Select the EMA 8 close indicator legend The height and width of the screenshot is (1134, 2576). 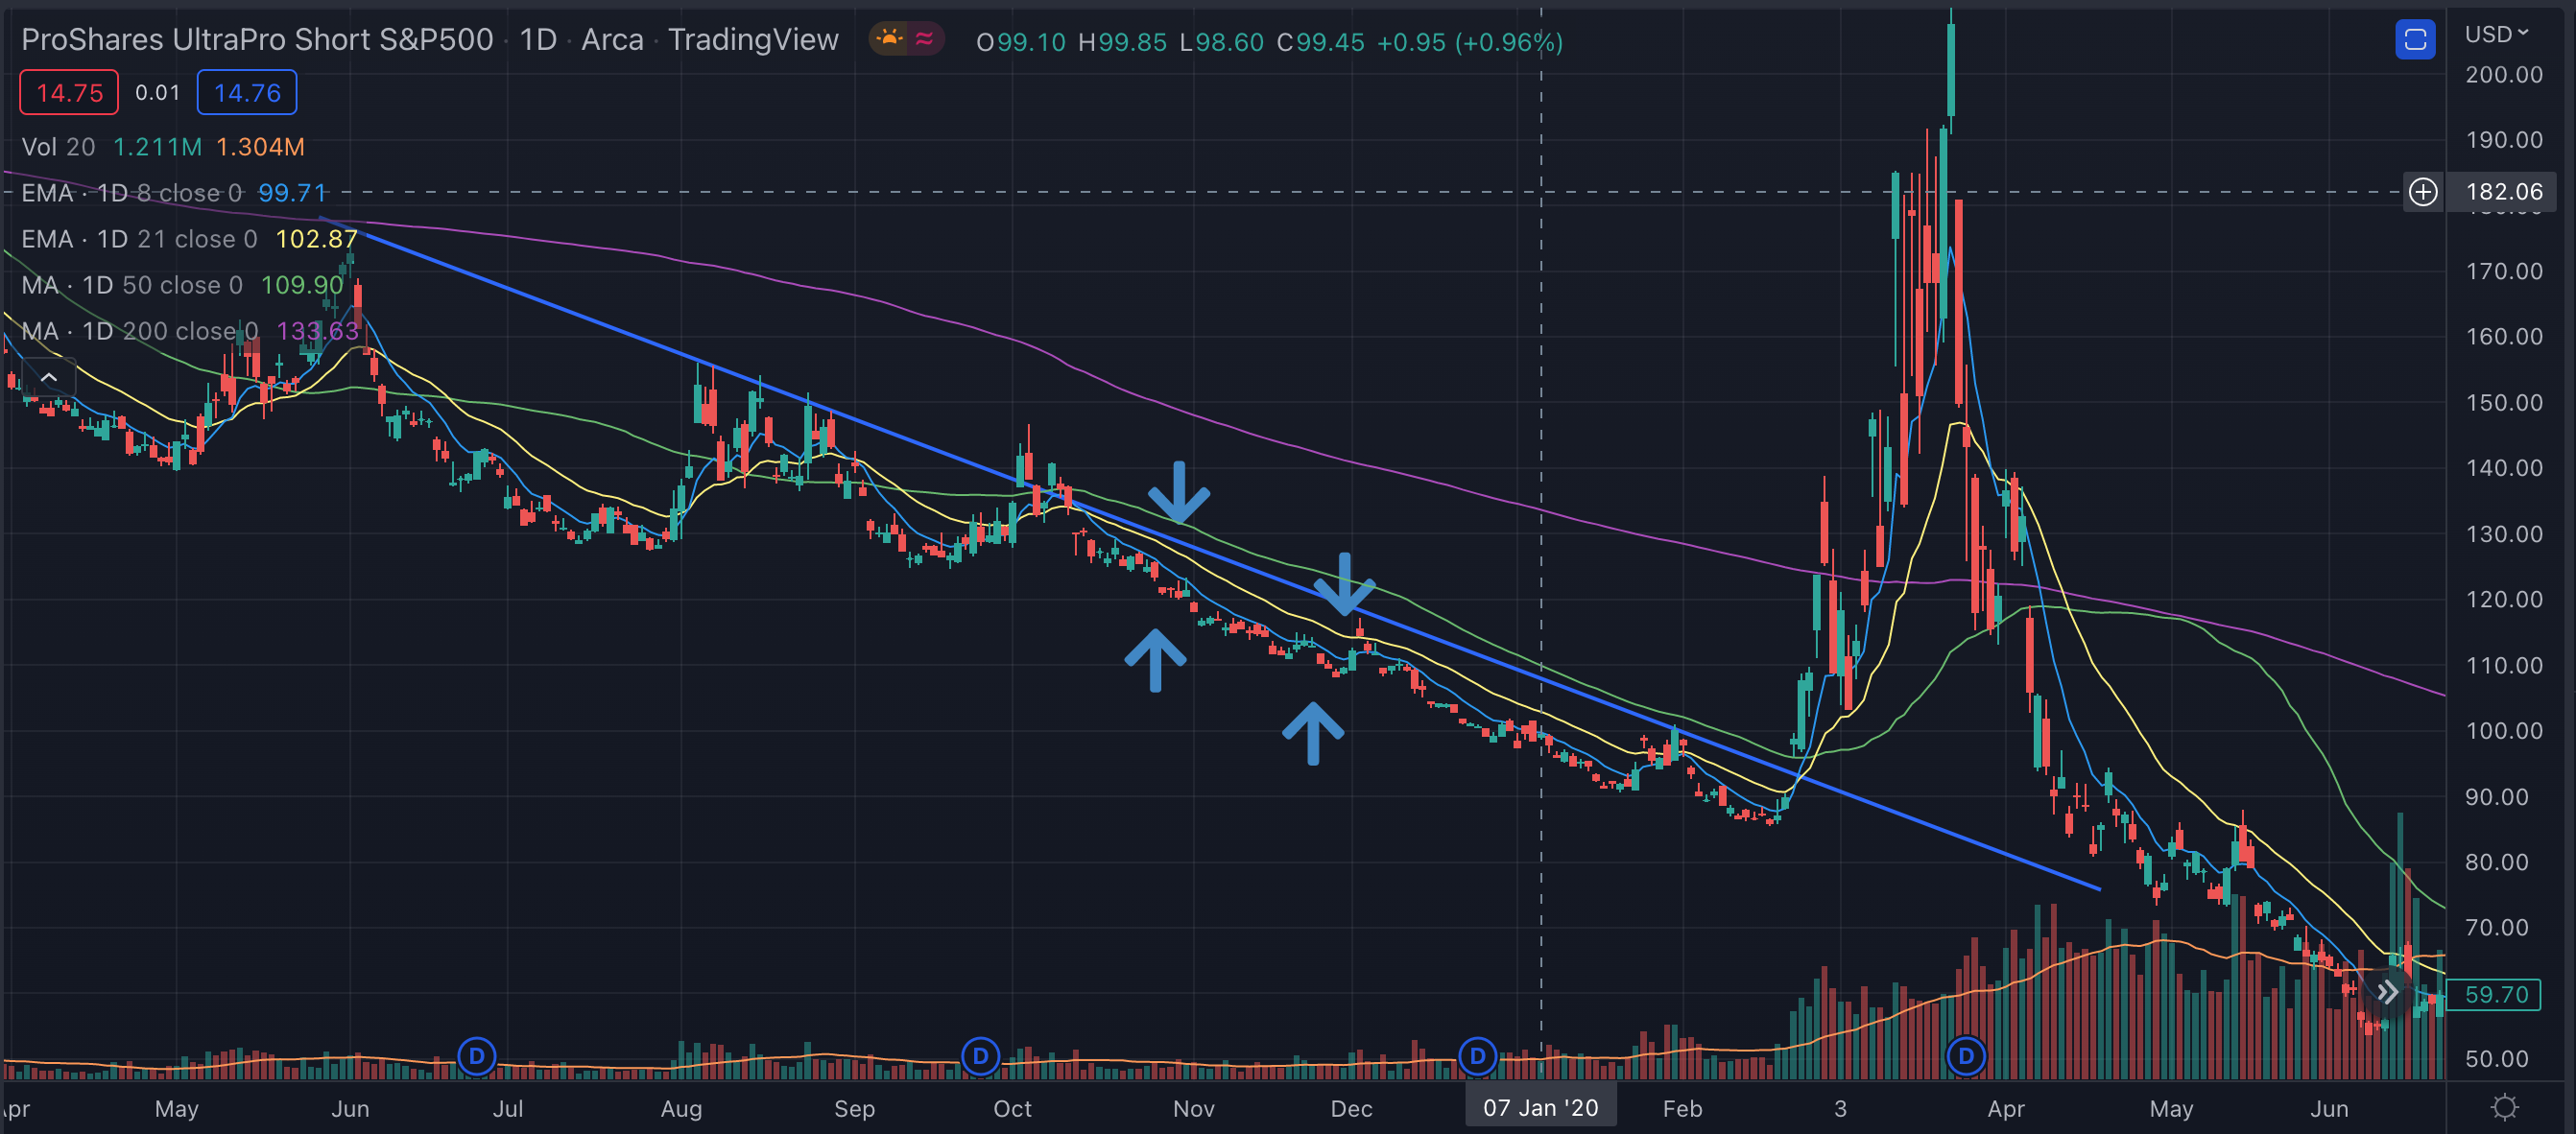(x=132, y=193)
